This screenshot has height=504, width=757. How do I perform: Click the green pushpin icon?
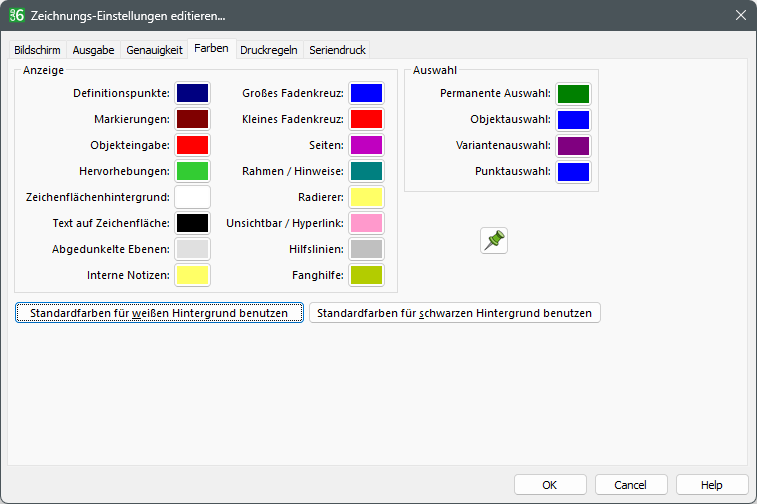[x=494, y=240]
